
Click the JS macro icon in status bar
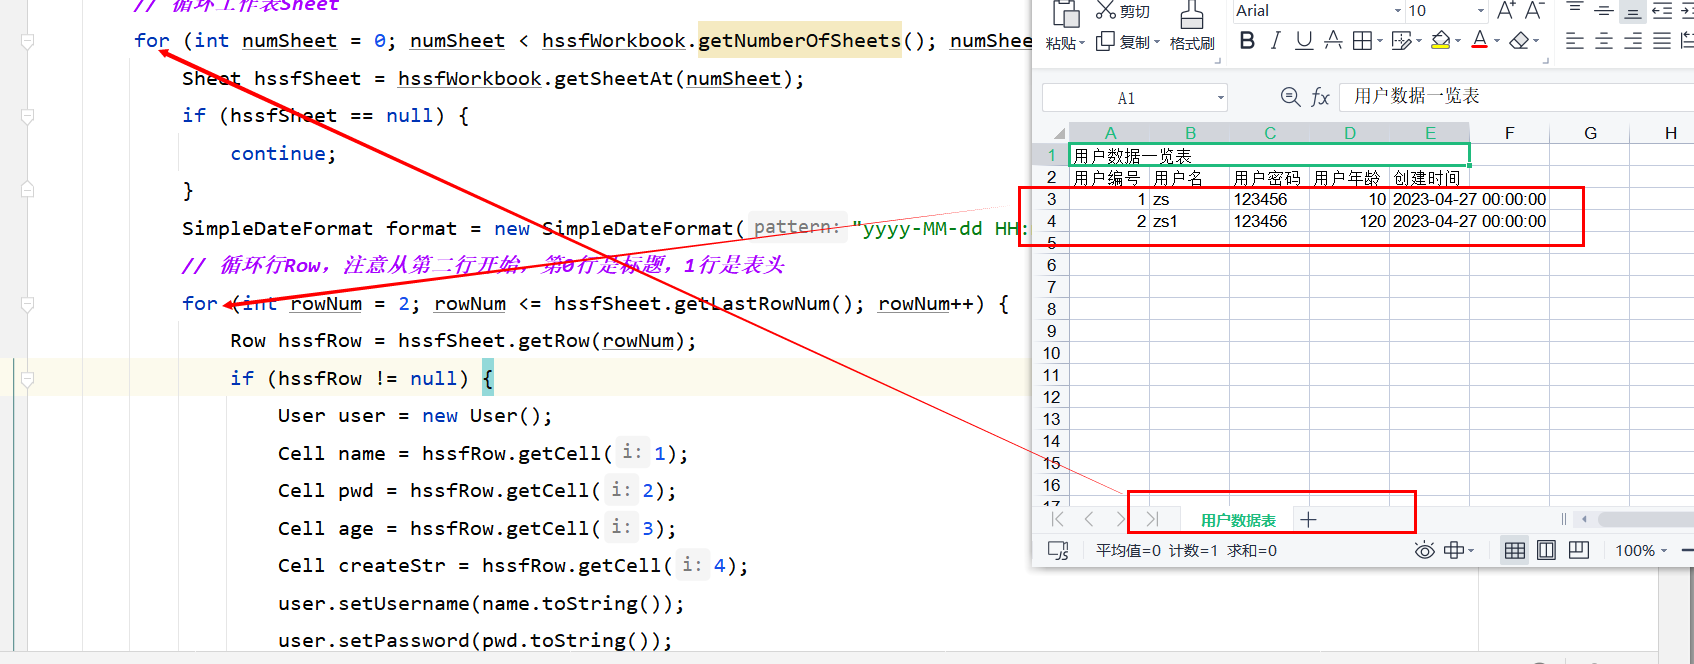[1058, 550]
